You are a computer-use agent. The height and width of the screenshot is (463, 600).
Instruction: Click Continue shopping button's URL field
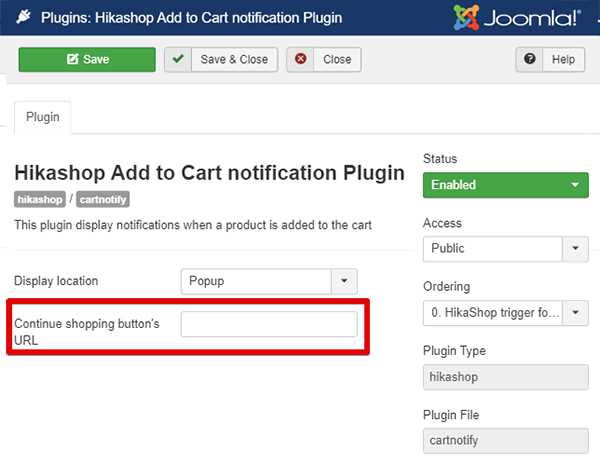(x=269, y=324)
